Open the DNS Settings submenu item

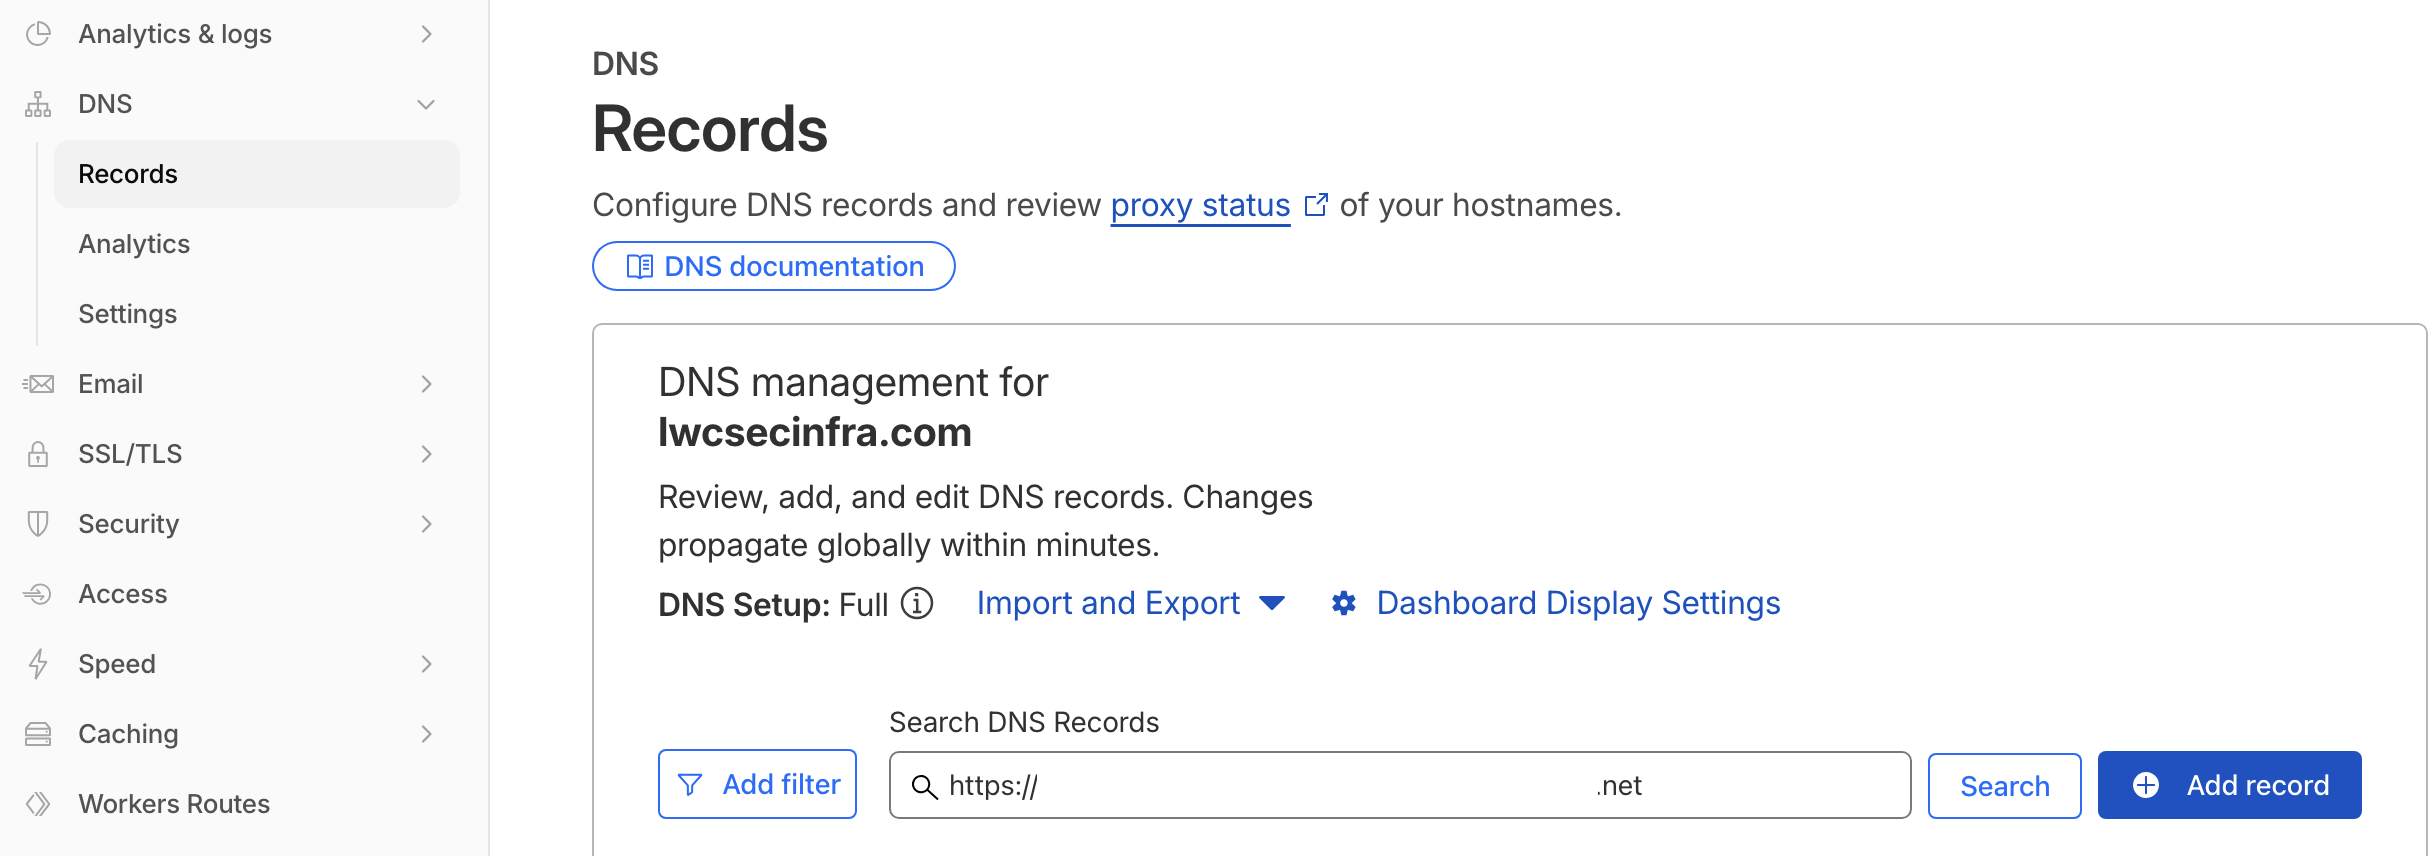pyautogui.click(x=128, y=314)
